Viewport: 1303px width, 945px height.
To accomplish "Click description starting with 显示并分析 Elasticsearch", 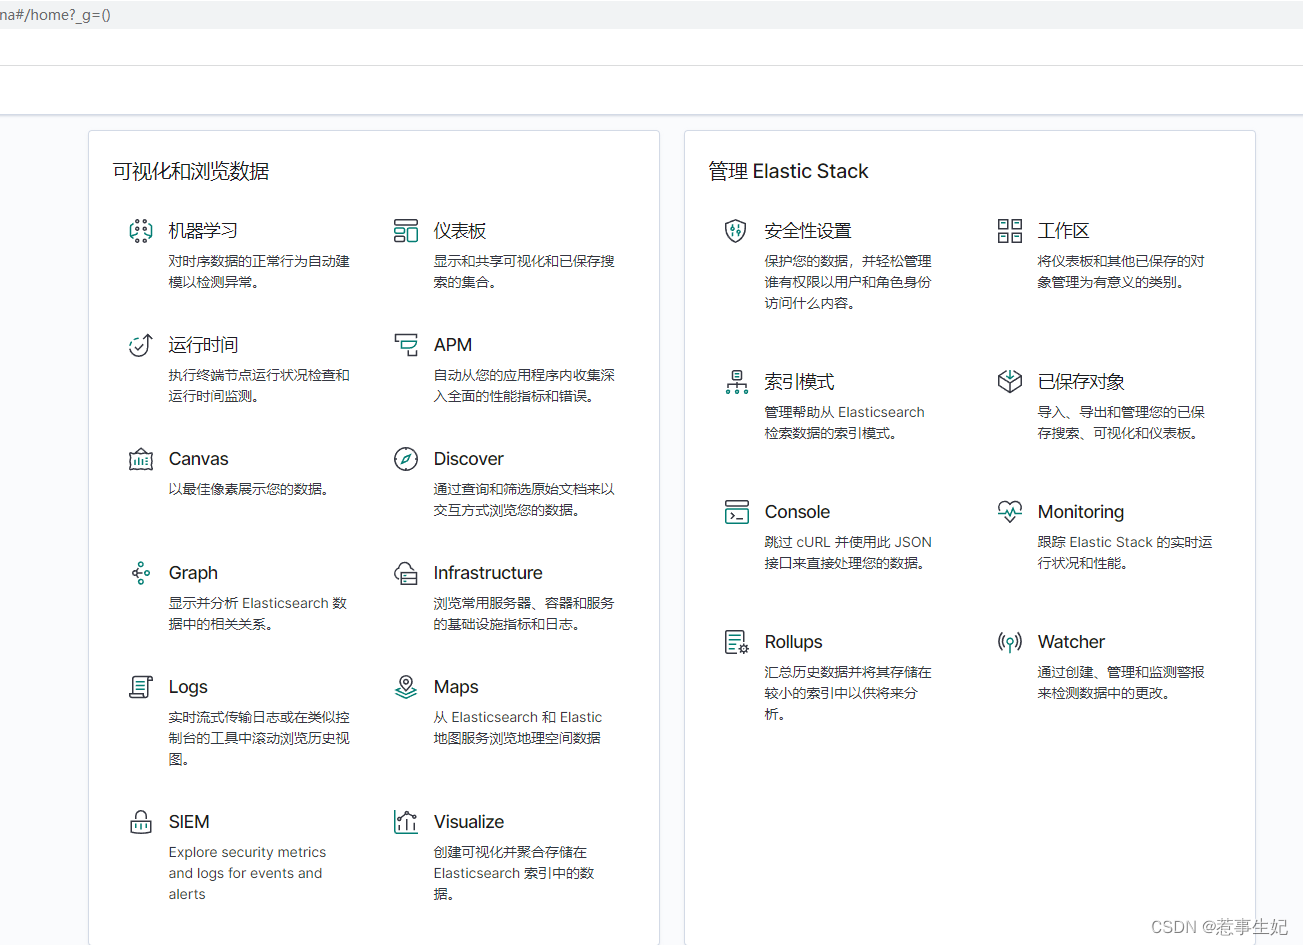I will pos(258,613).
